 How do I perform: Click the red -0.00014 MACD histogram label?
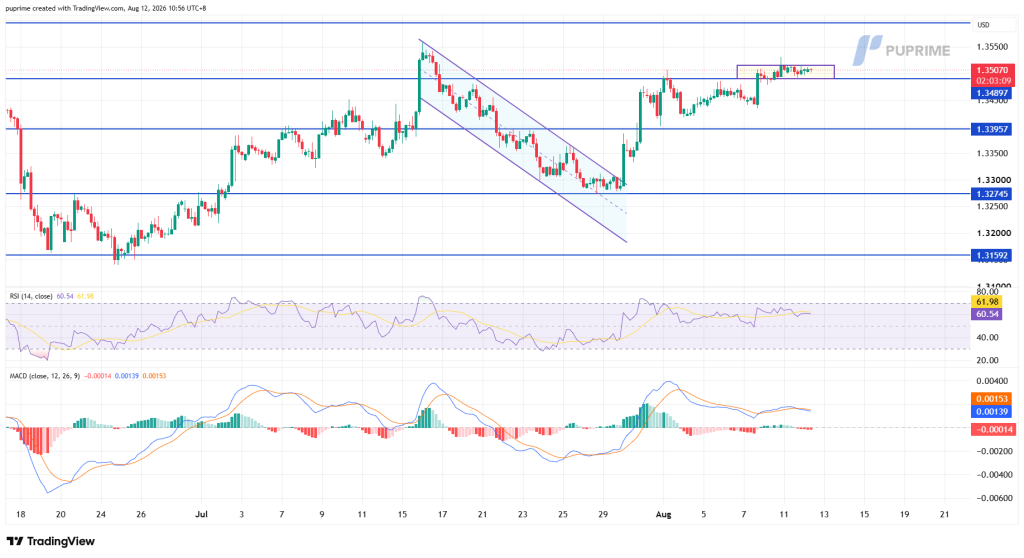coord(991,429)
